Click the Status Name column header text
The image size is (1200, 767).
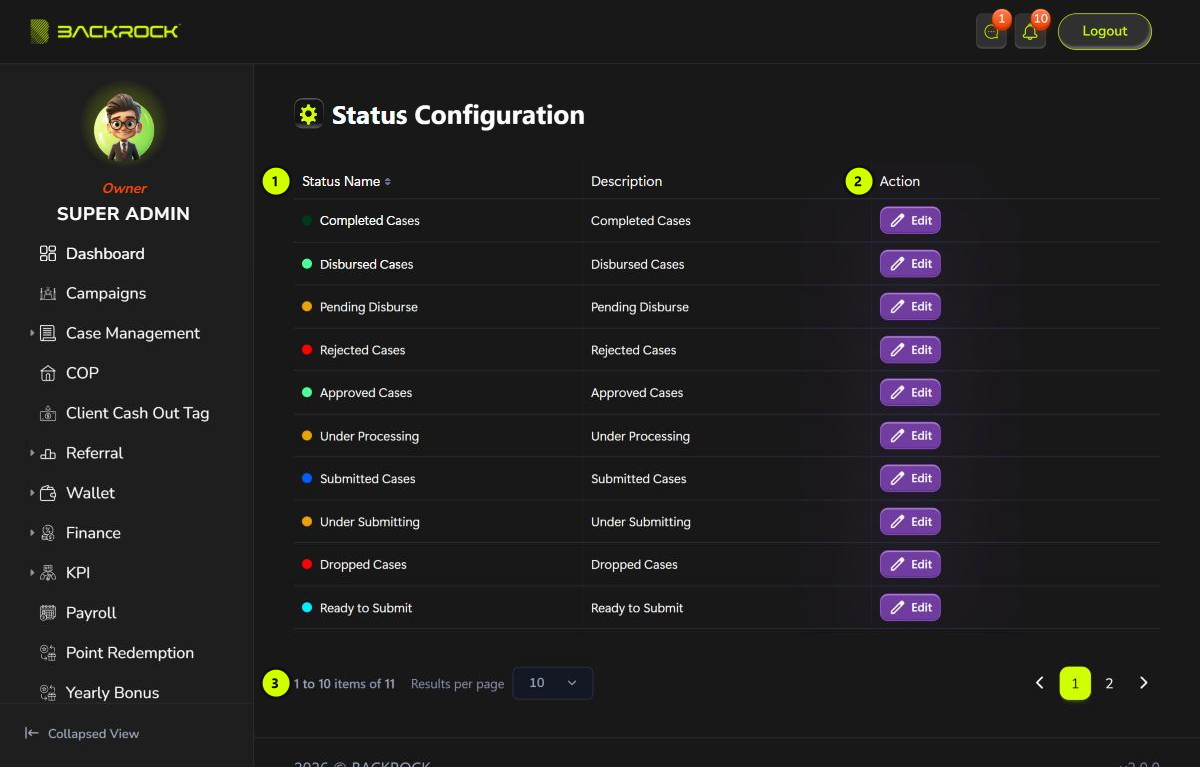coord(341,182)
